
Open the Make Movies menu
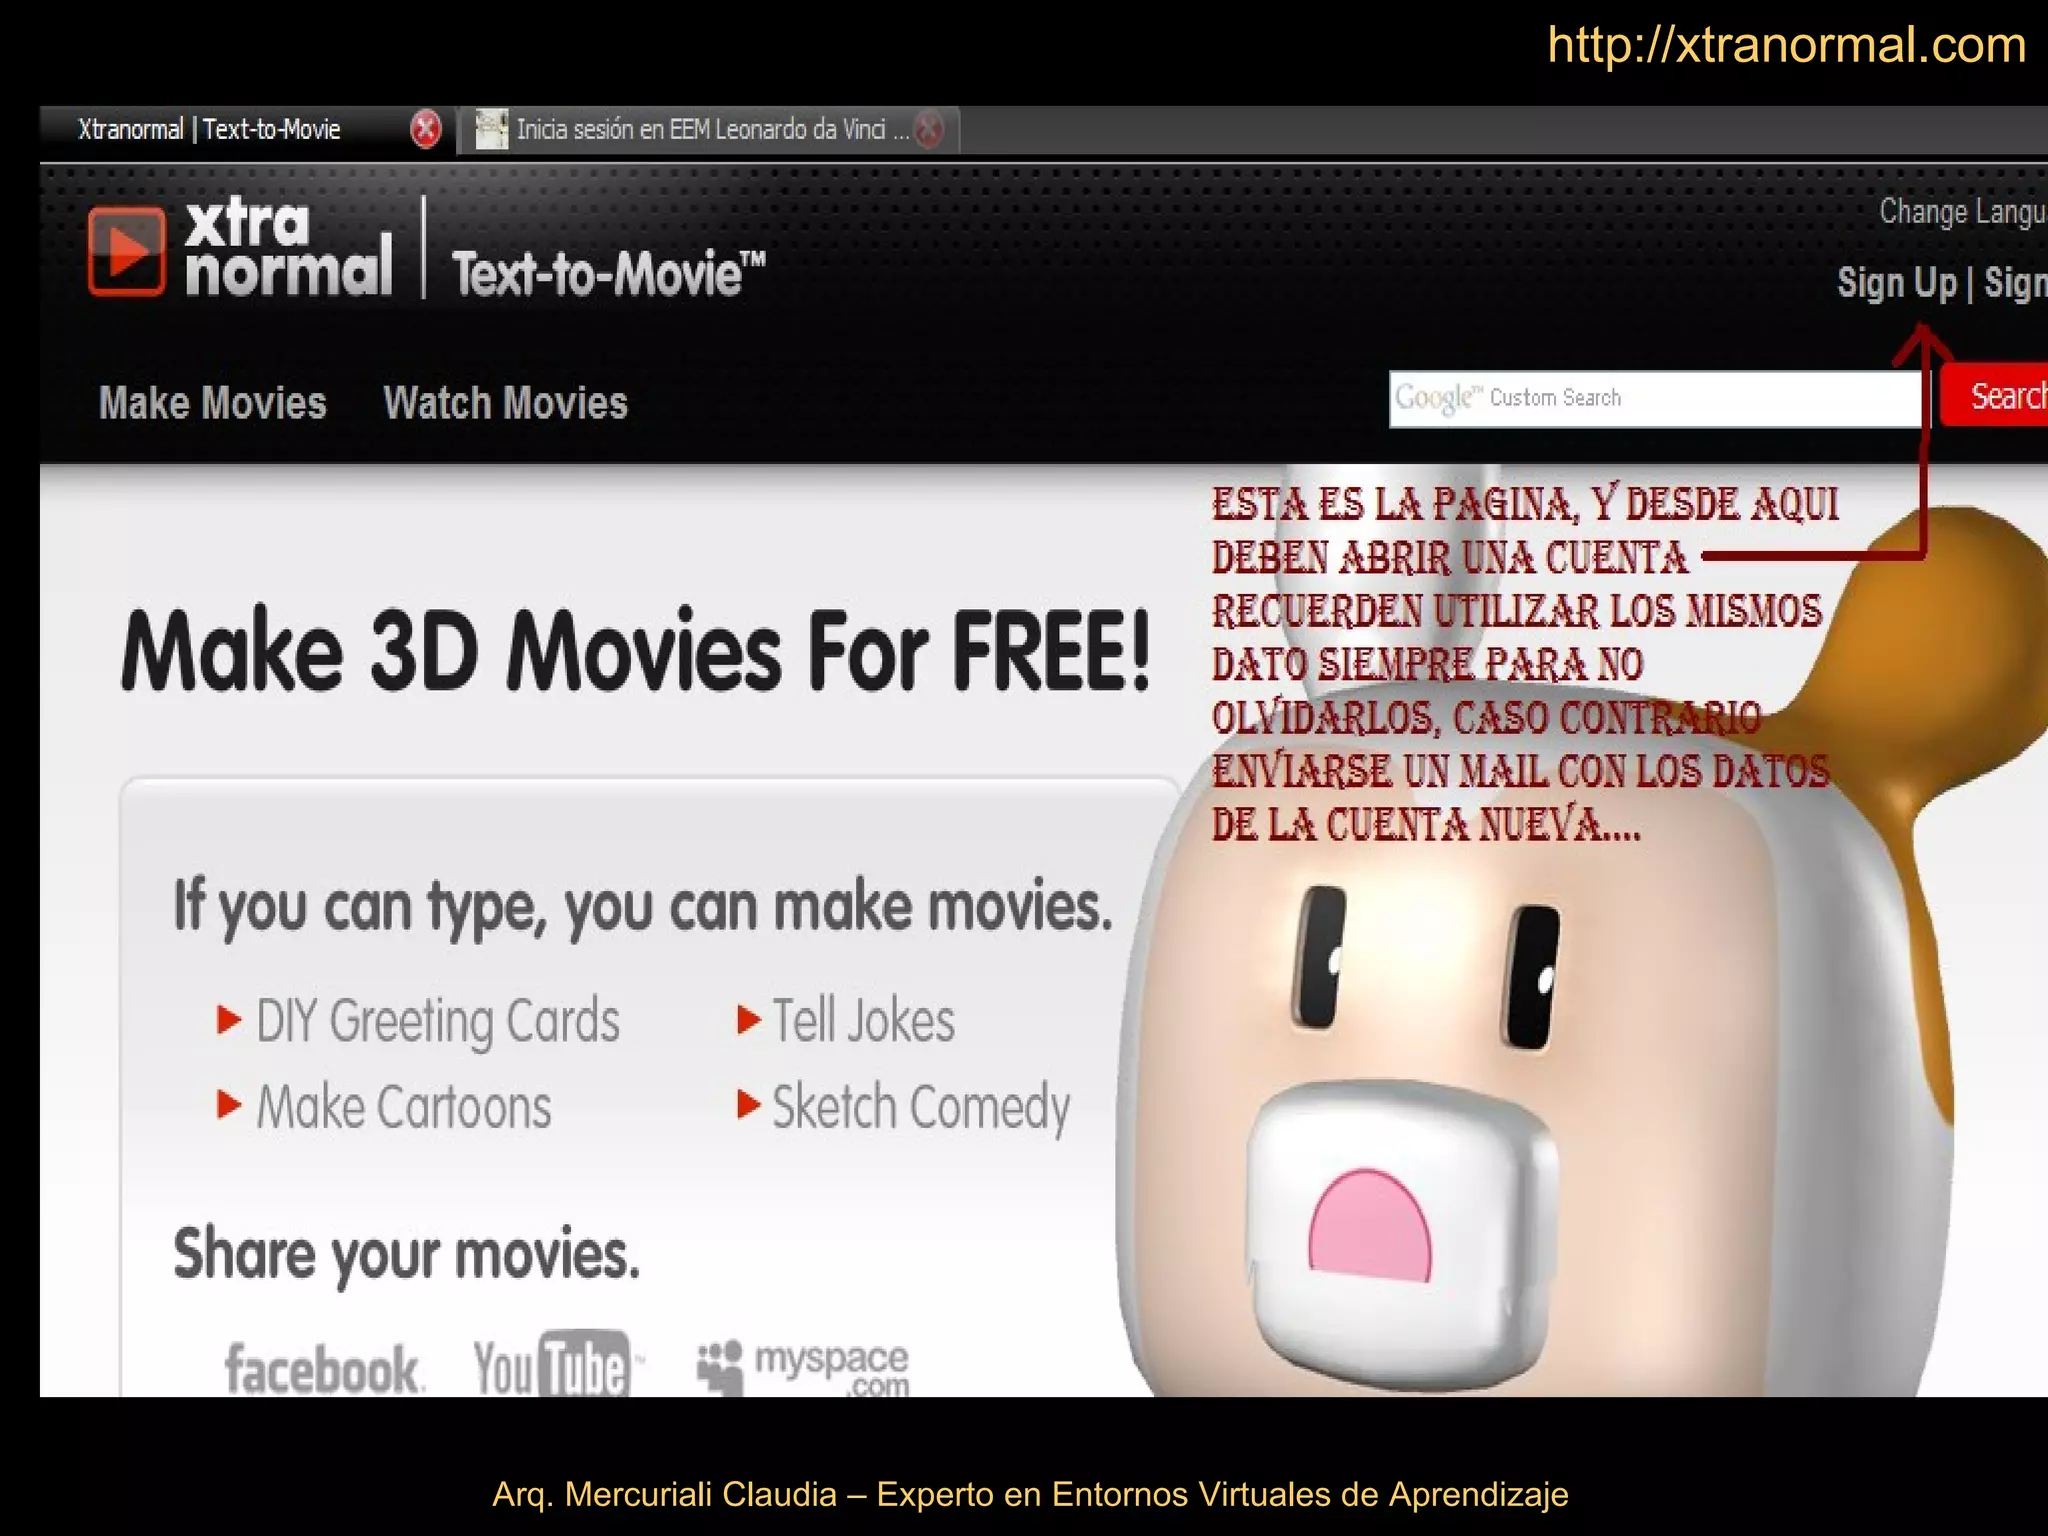pos(212,403)
